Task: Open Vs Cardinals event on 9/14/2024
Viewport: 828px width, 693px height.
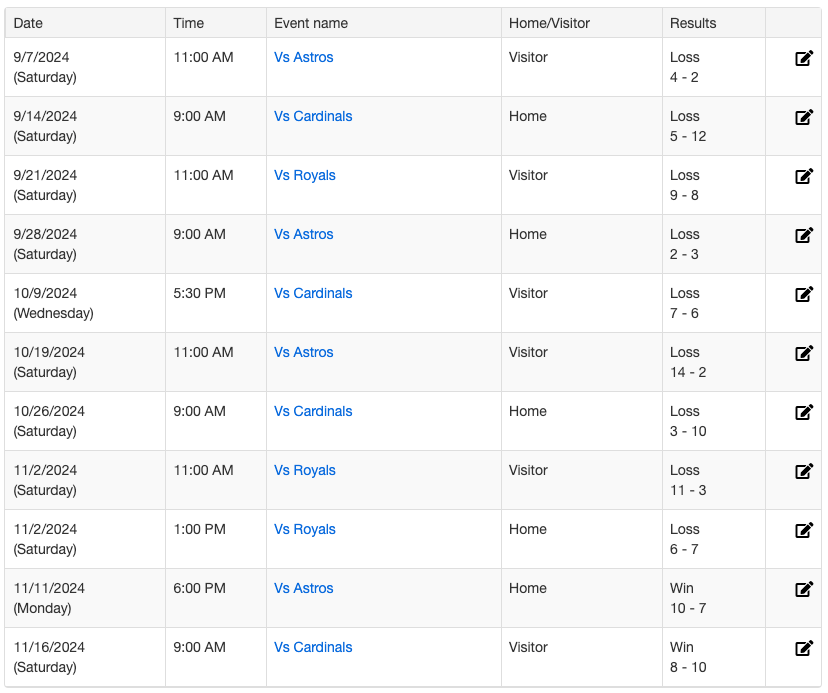Action: (x=313, y=117)
